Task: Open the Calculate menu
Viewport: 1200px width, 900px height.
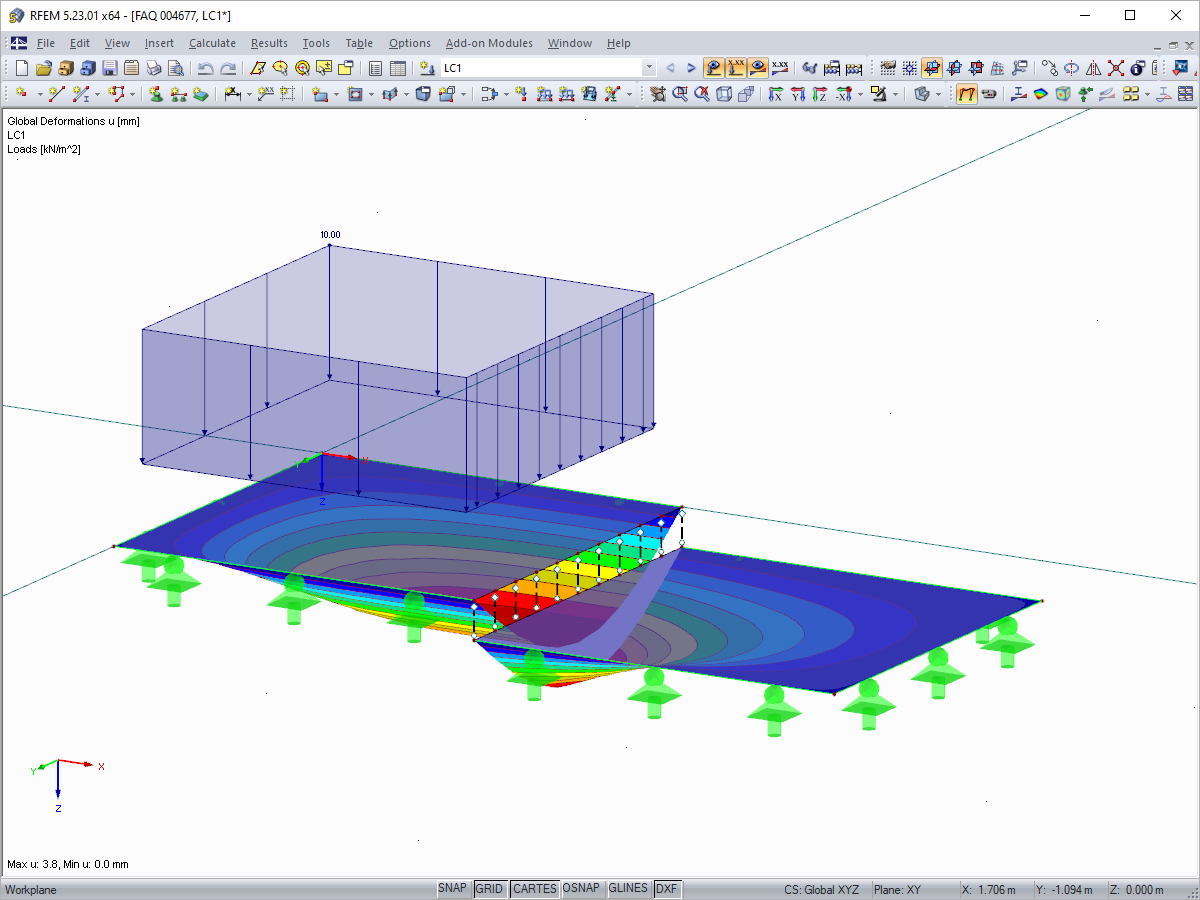Action: [212, 43]
